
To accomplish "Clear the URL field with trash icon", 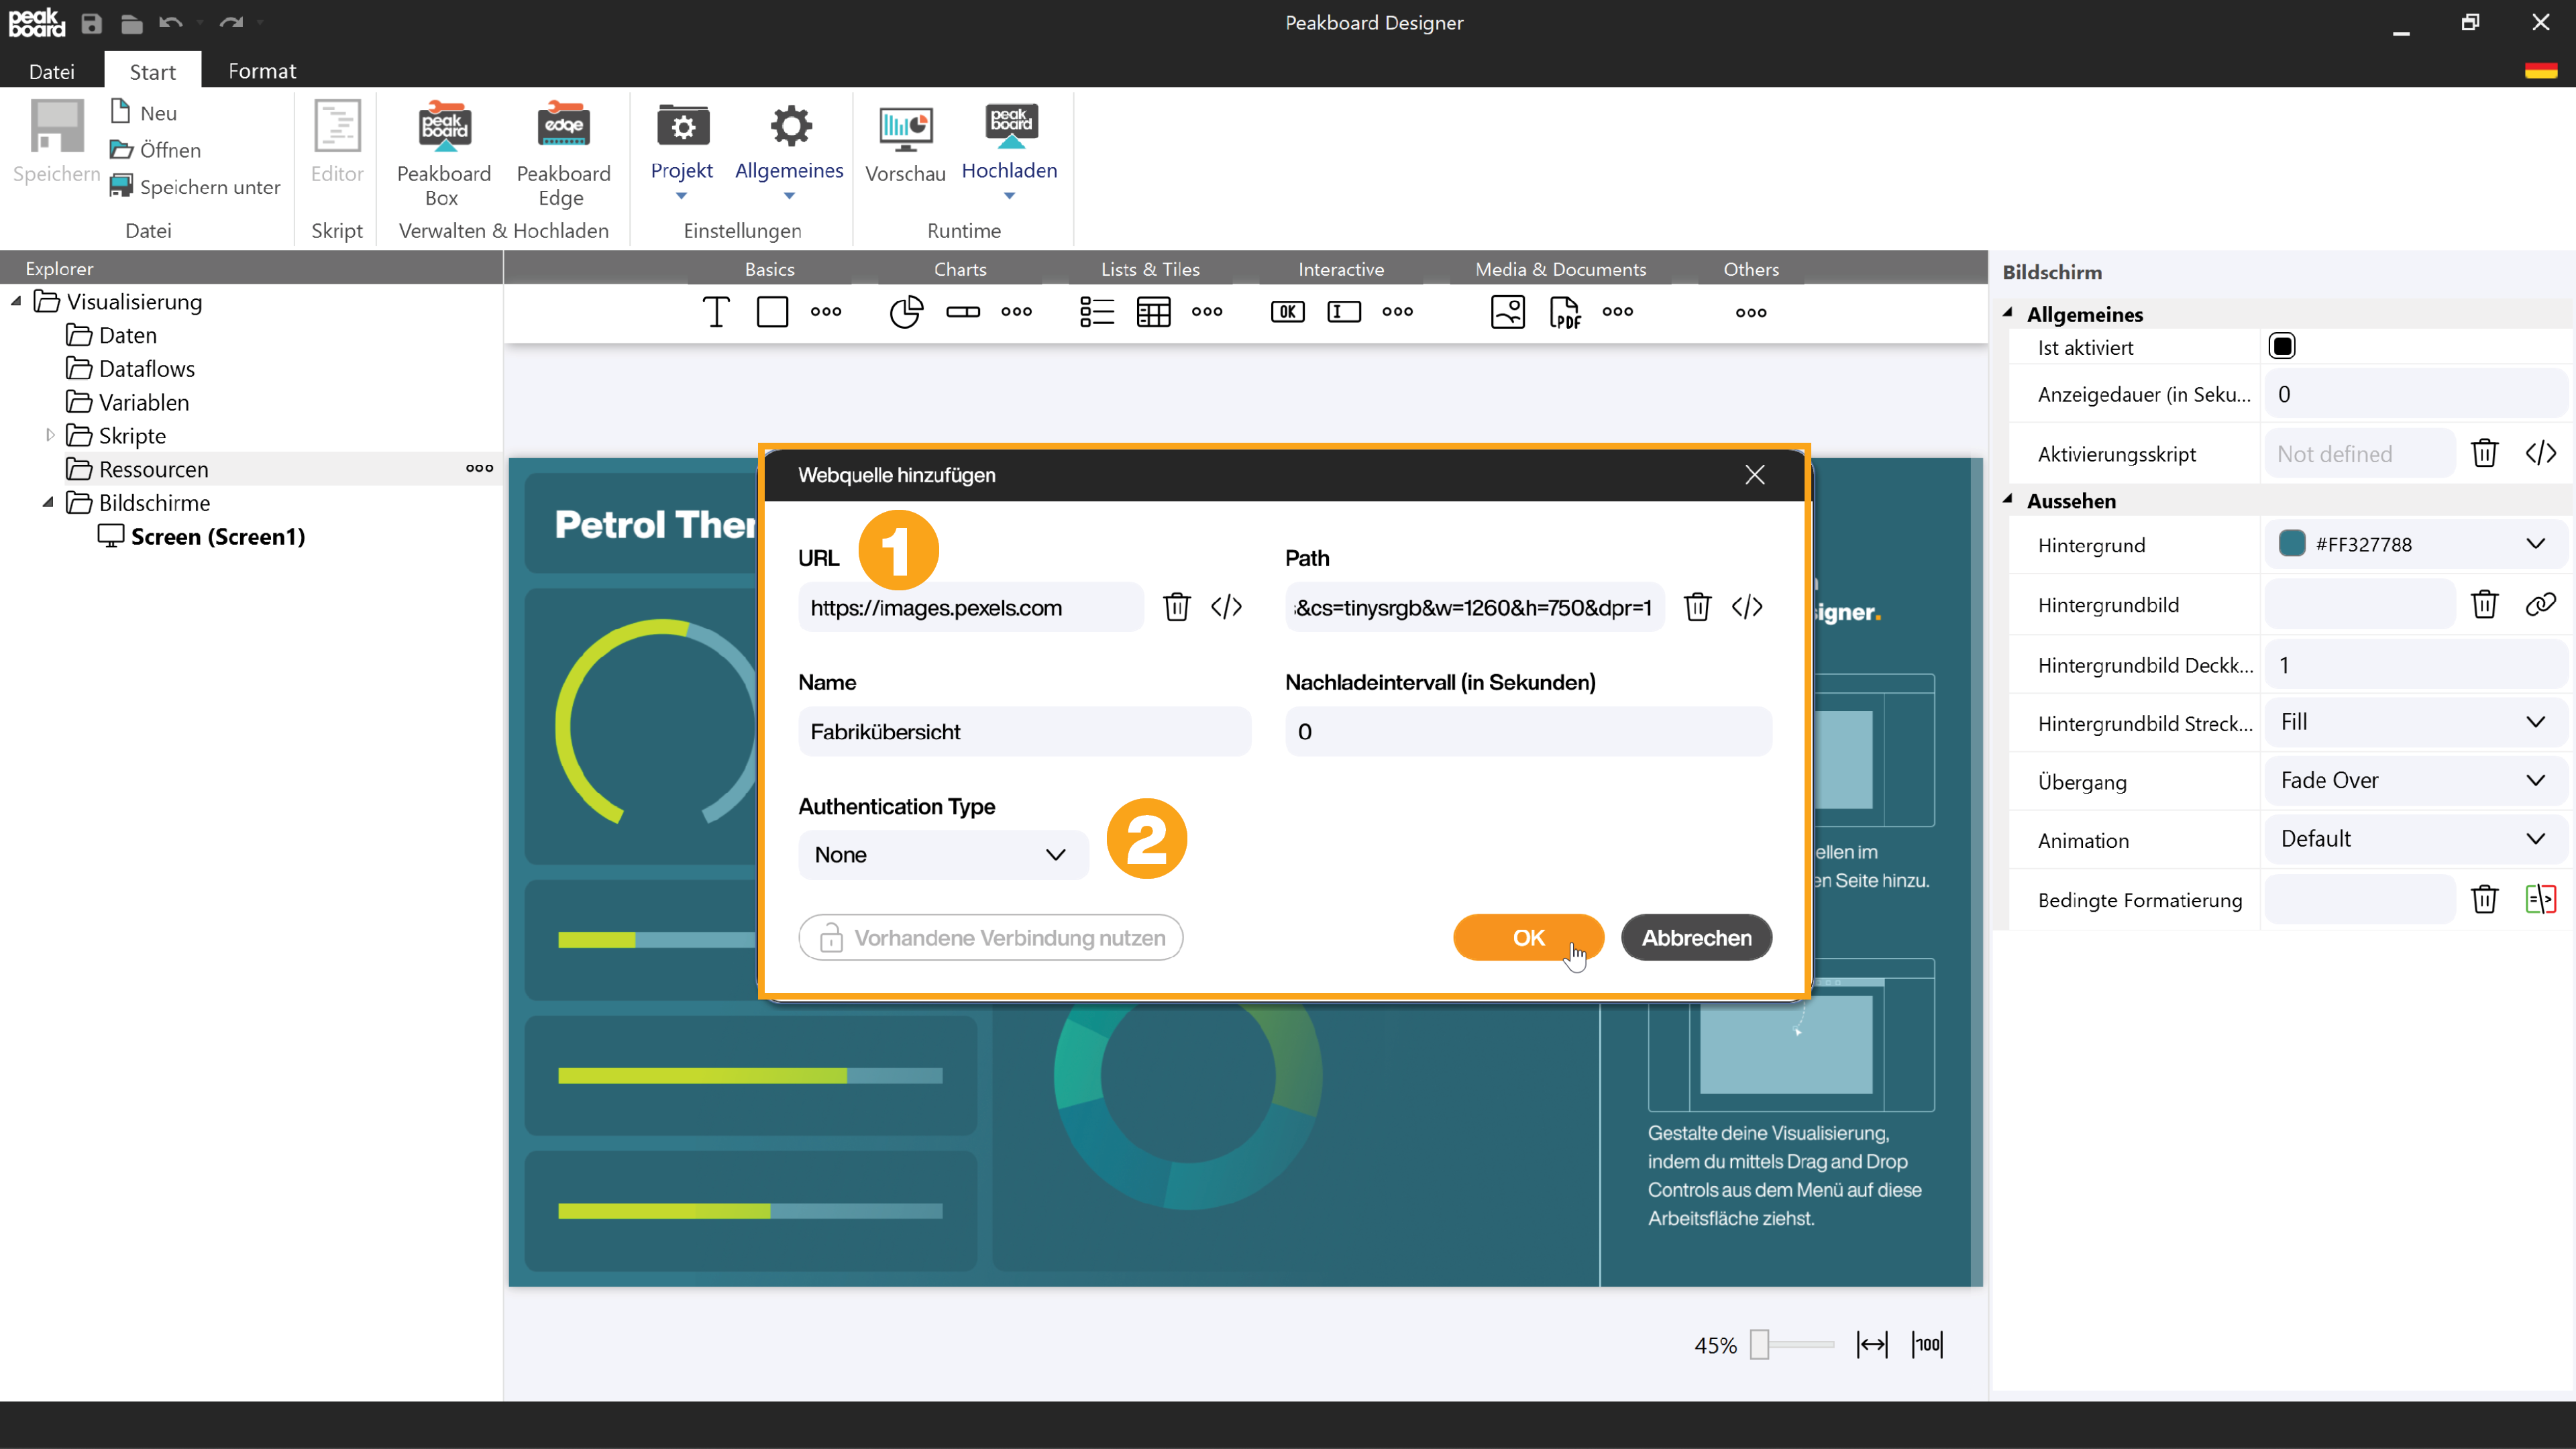I will point(1177,607).
